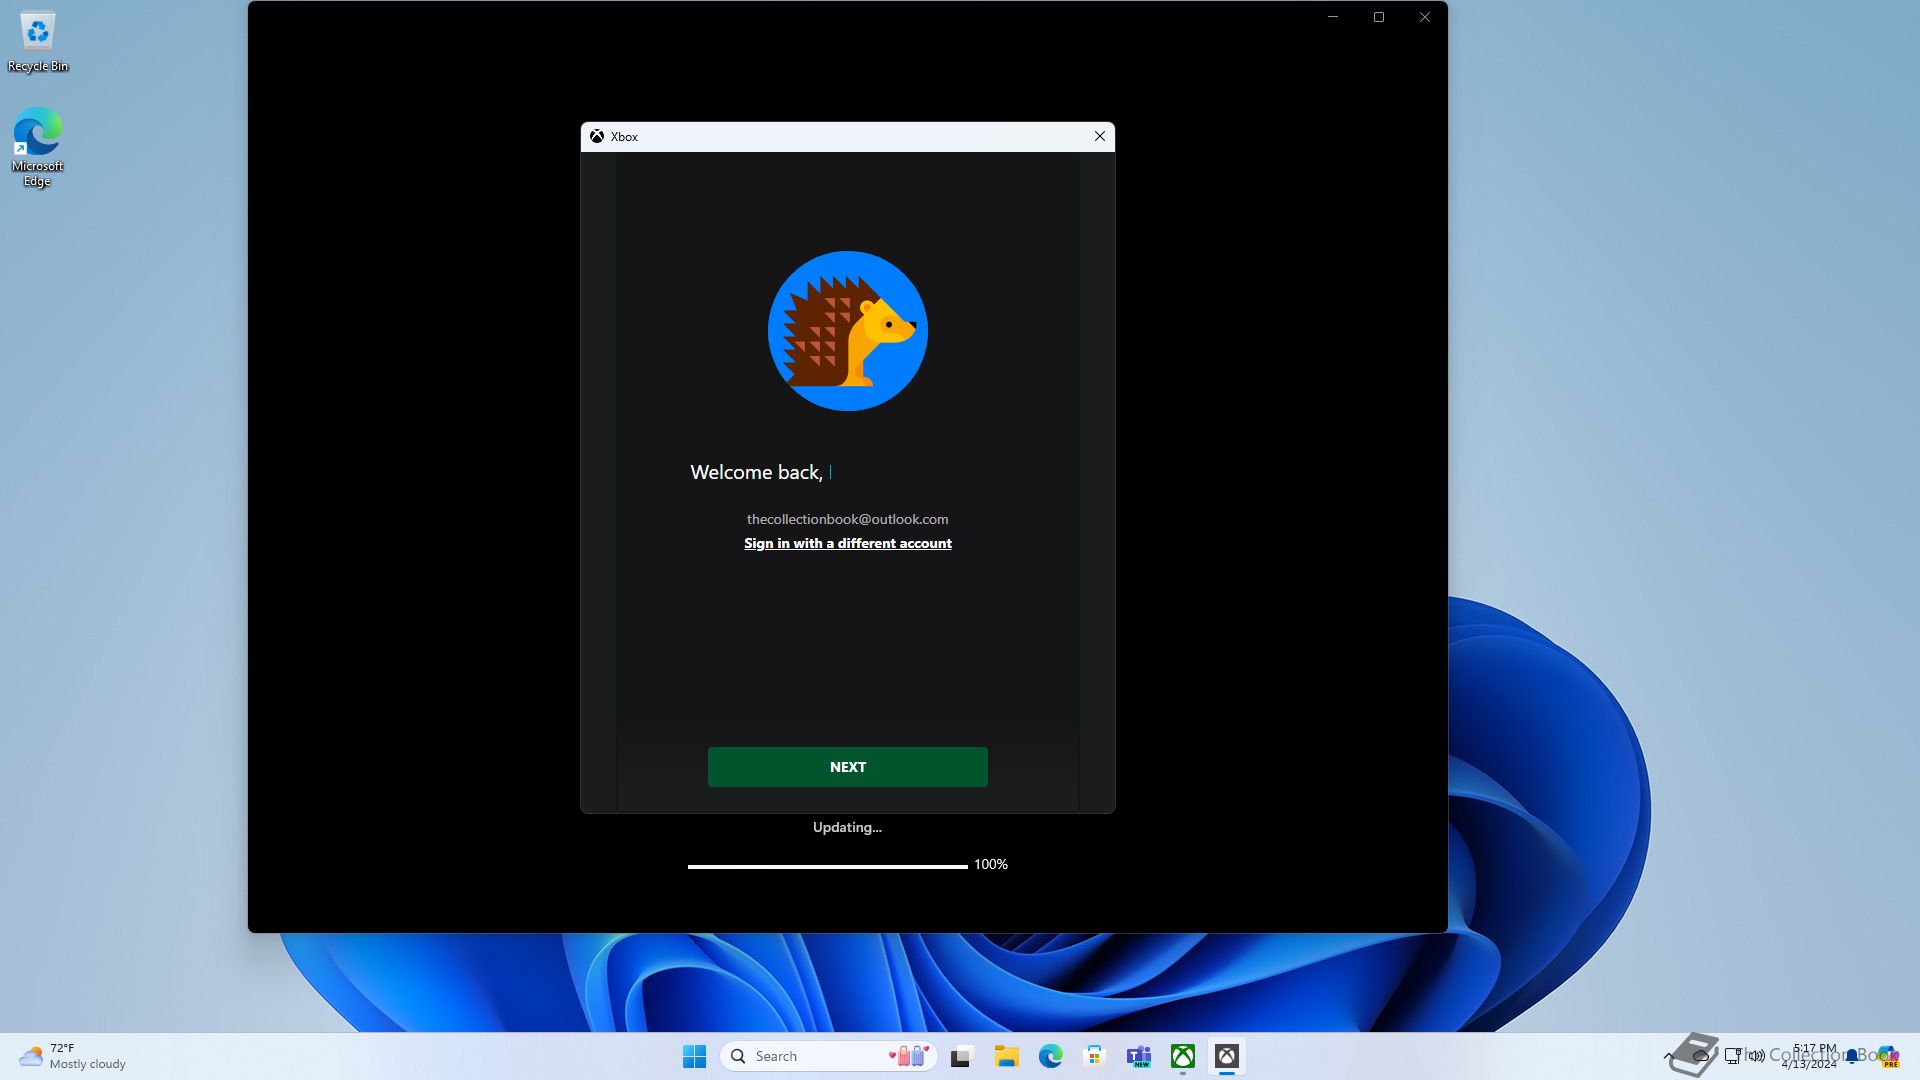Open Task View from the taskbar
Screen dimensions: 1920x1080
coord(962,1056)
